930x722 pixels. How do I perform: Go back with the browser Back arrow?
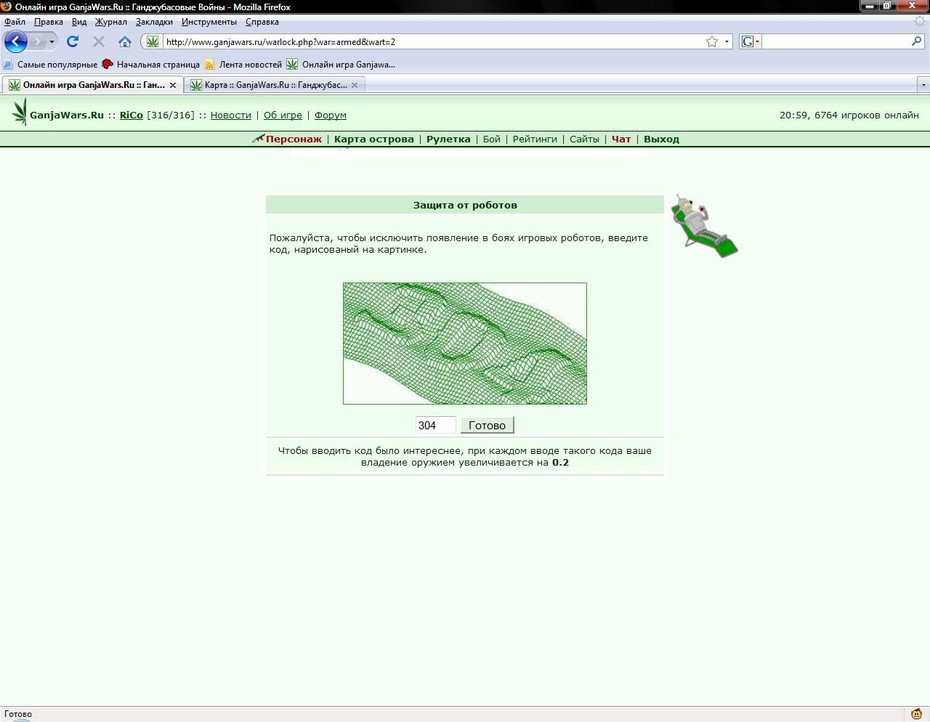click(x=16, y=42)
